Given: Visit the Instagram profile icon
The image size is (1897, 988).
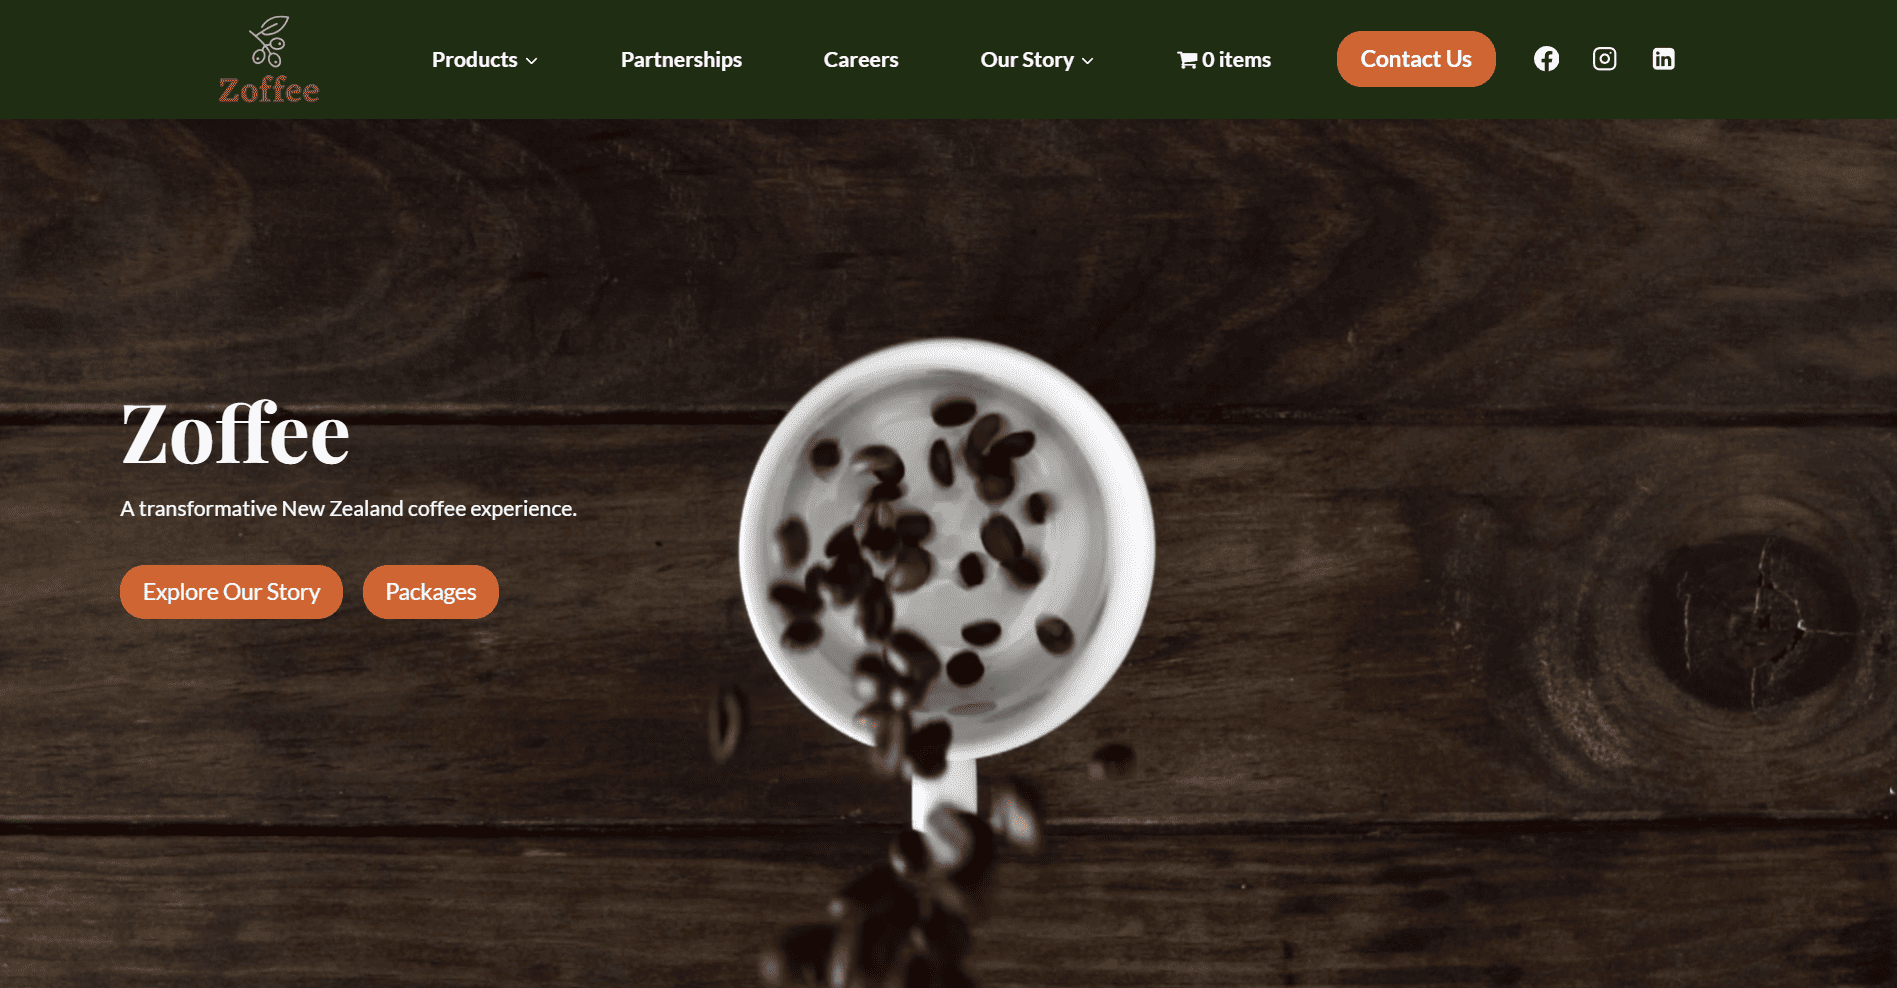Looking at the screenshot, I should point(1604,59).
